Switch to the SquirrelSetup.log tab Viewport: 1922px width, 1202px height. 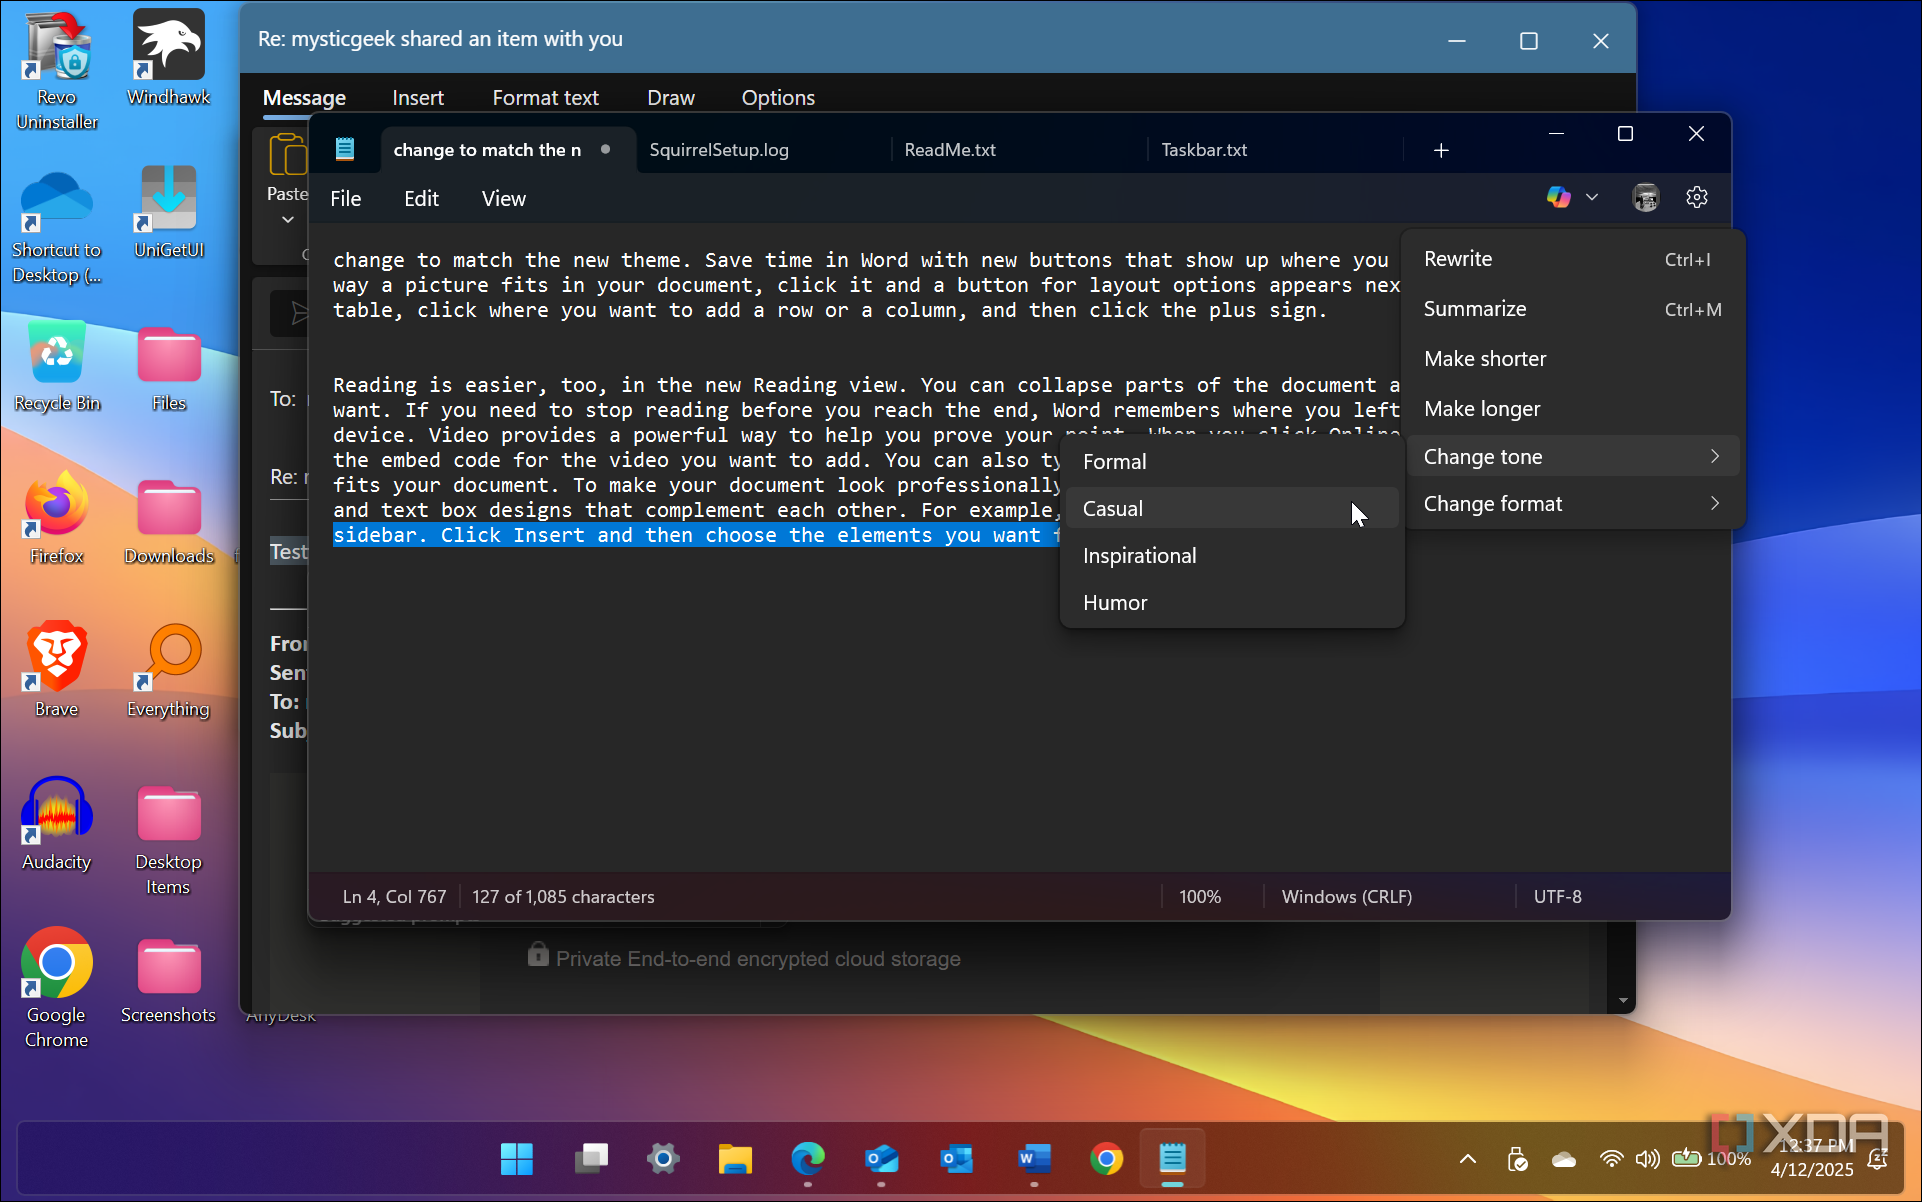tap(719, 150)
